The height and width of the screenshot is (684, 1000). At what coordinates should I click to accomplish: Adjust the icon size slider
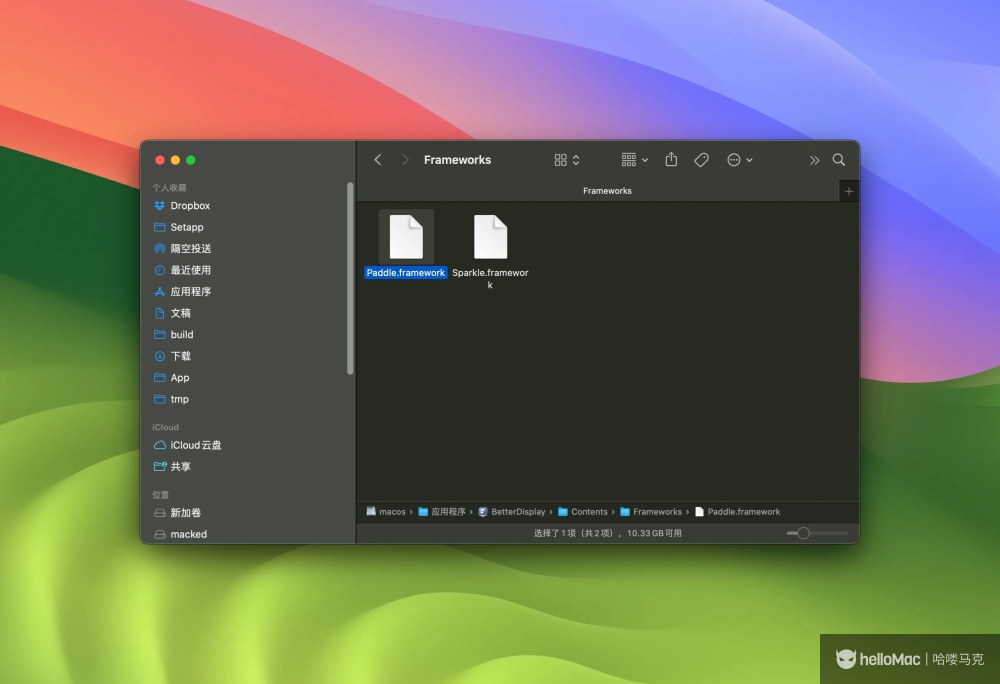pyautogui.click(x=803, y=534)
